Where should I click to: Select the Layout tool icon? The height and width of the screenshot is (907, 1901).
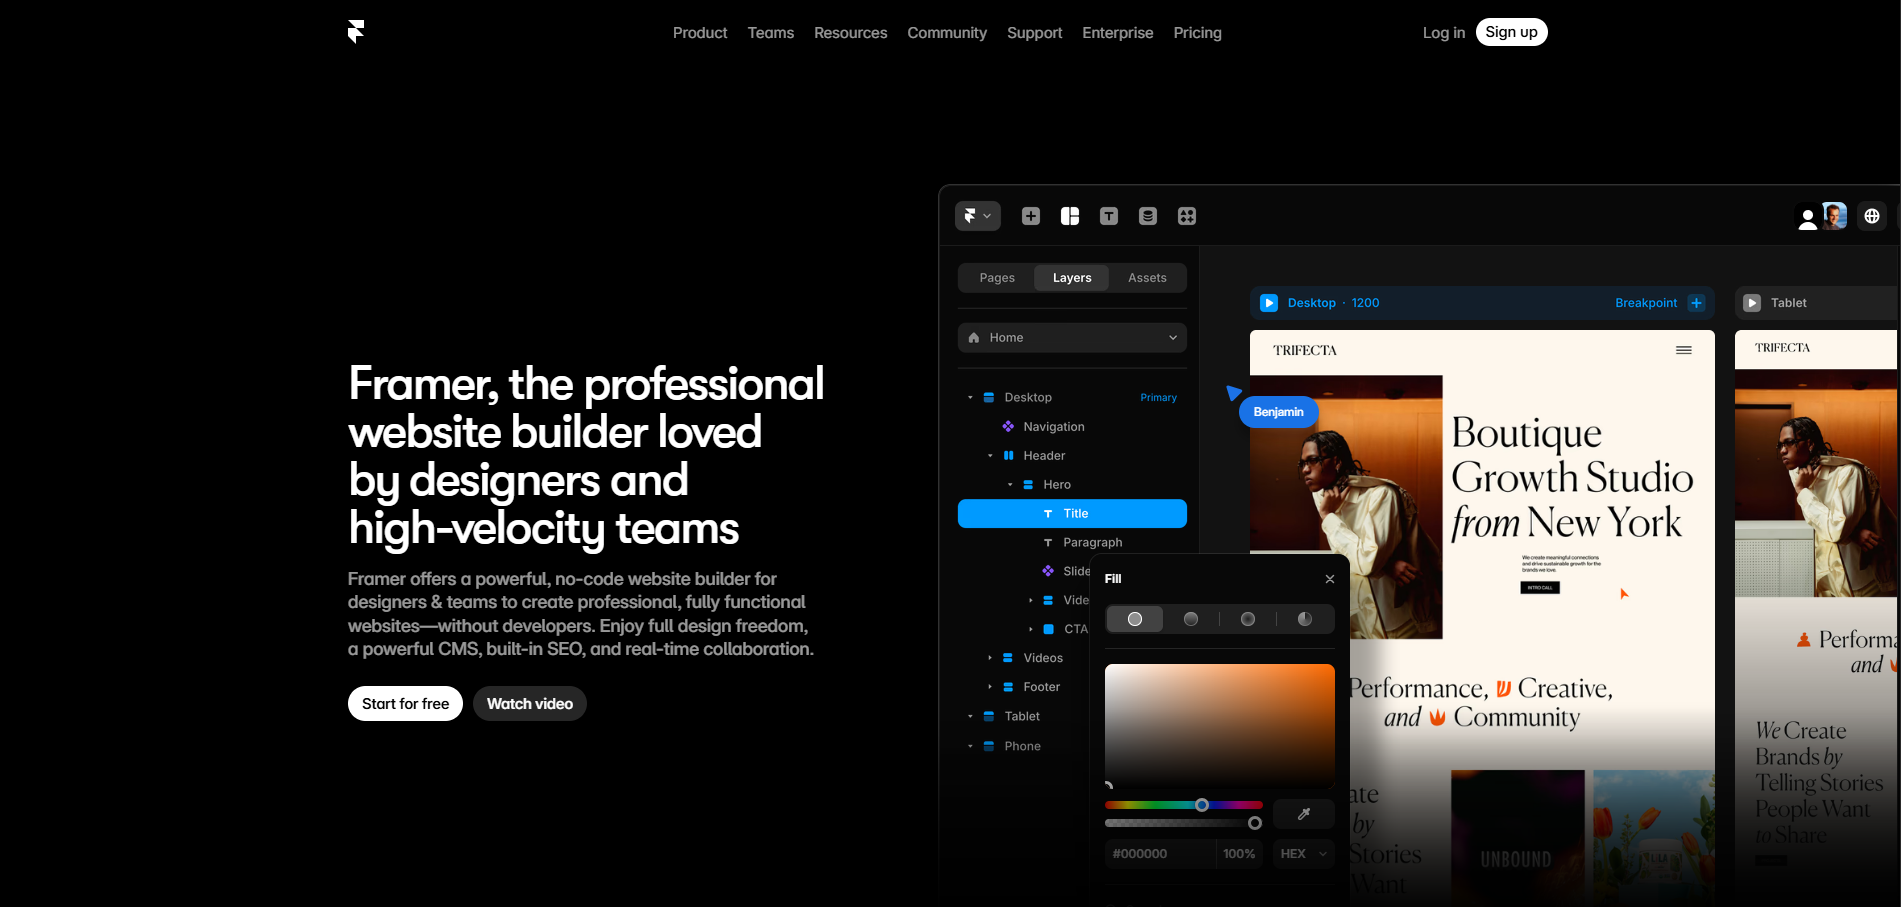[1069, 216]
